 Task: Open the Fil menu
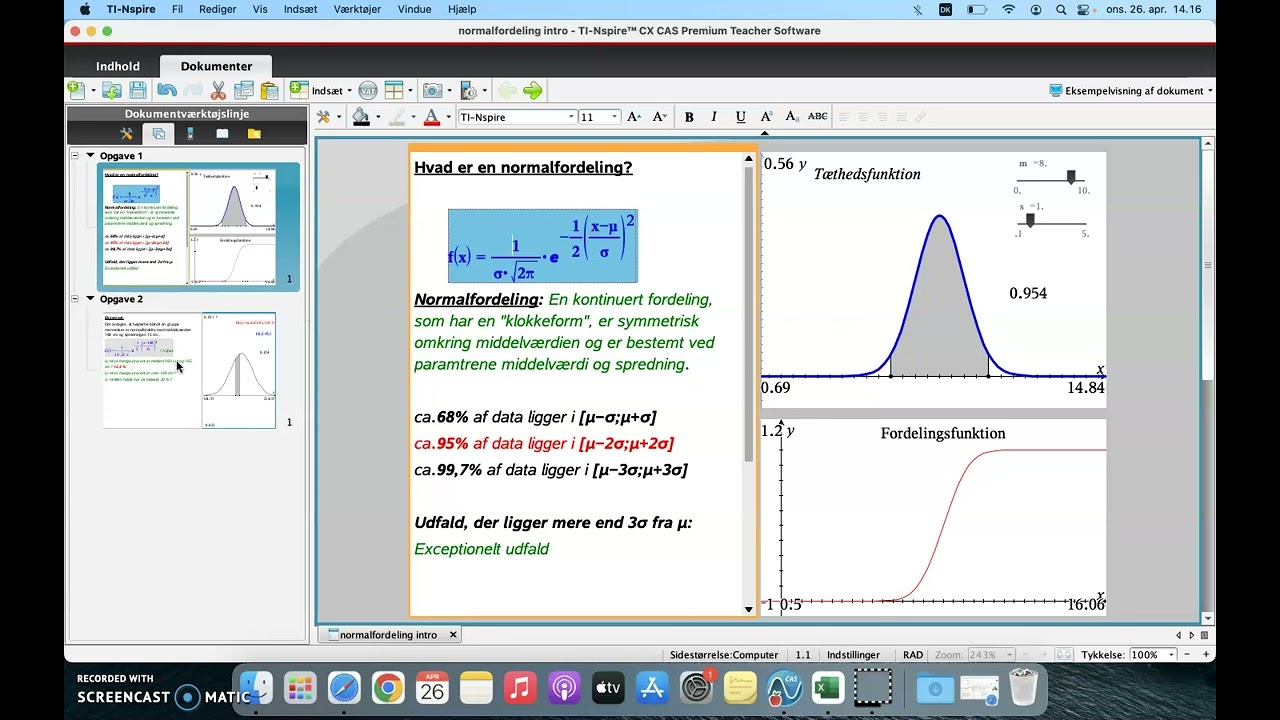(177, 9)
